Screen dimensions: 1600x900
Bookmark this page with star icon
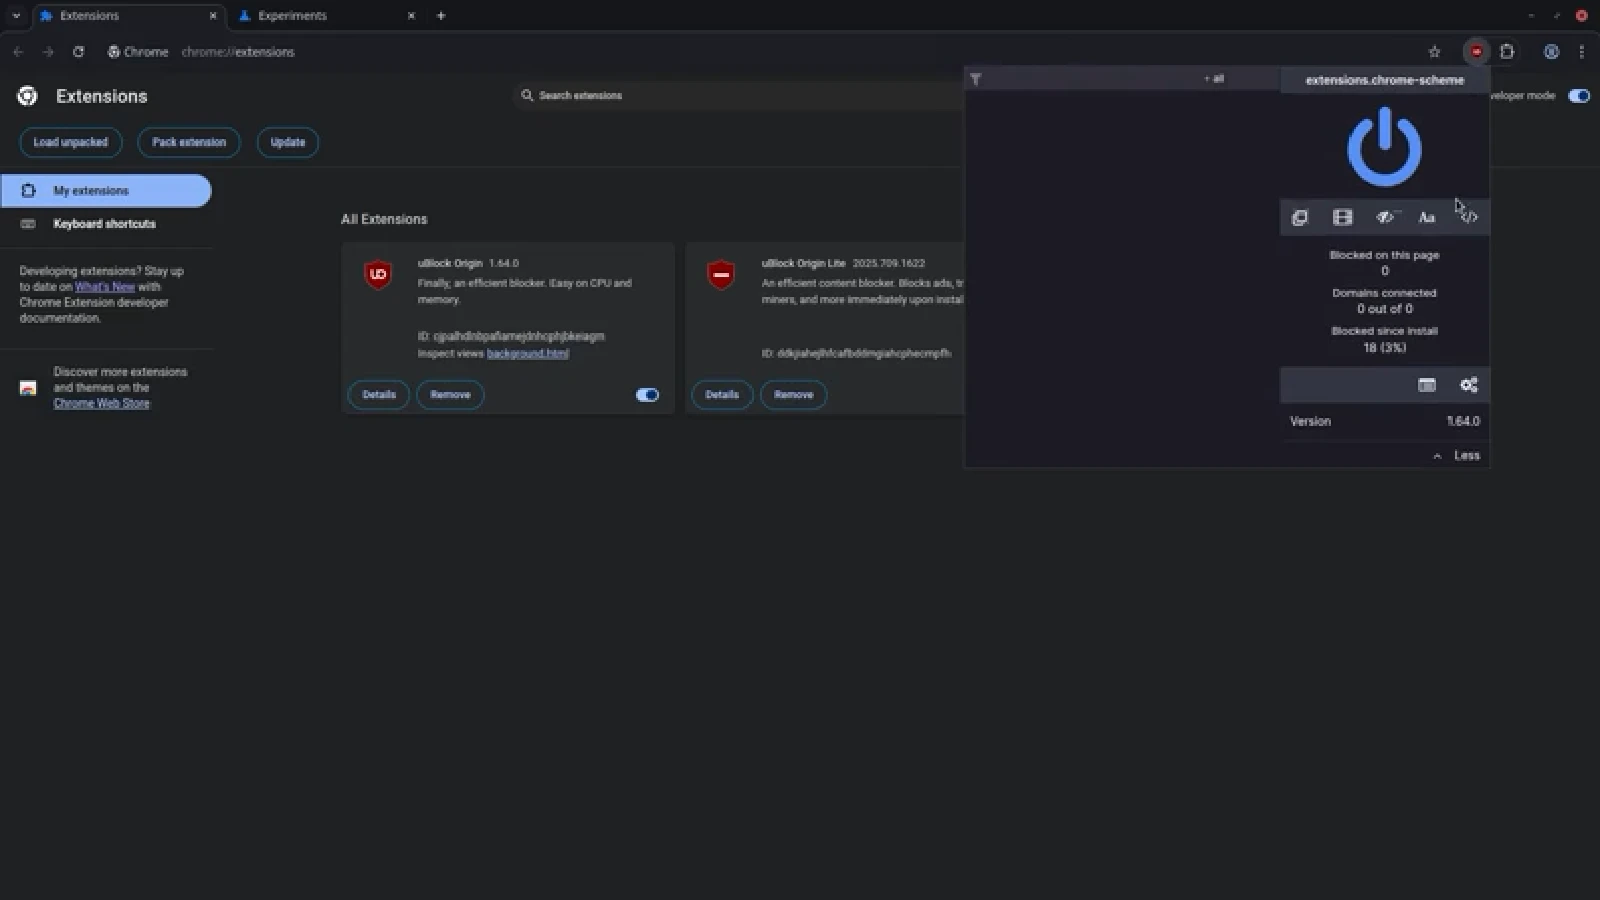[x=1434, y=52]
